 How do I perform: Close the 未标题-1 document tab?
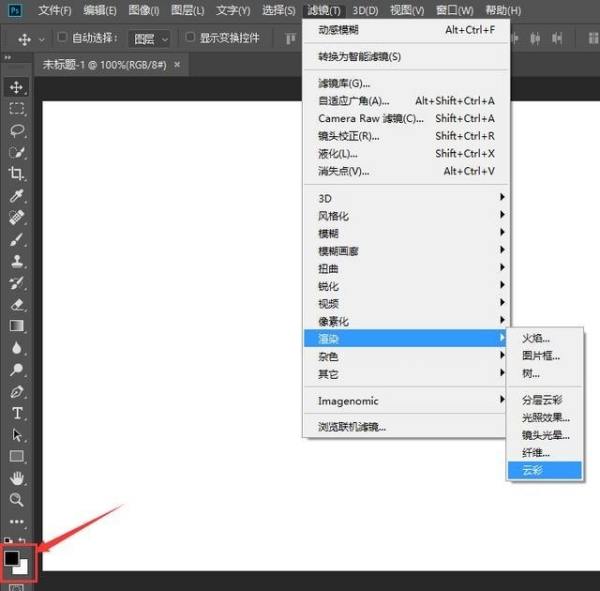click(x=177, y=65)
